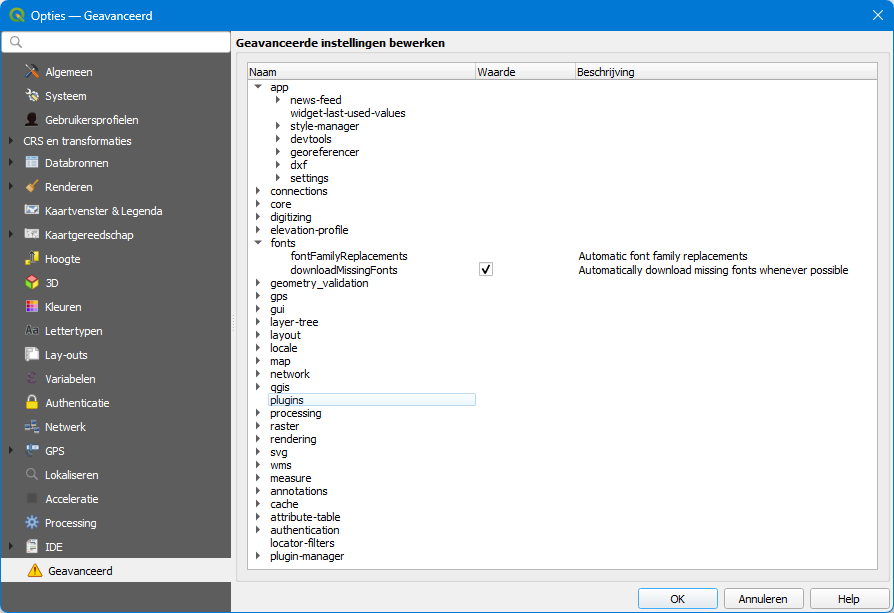Open the Processing cog icon

tap(32, 522)
